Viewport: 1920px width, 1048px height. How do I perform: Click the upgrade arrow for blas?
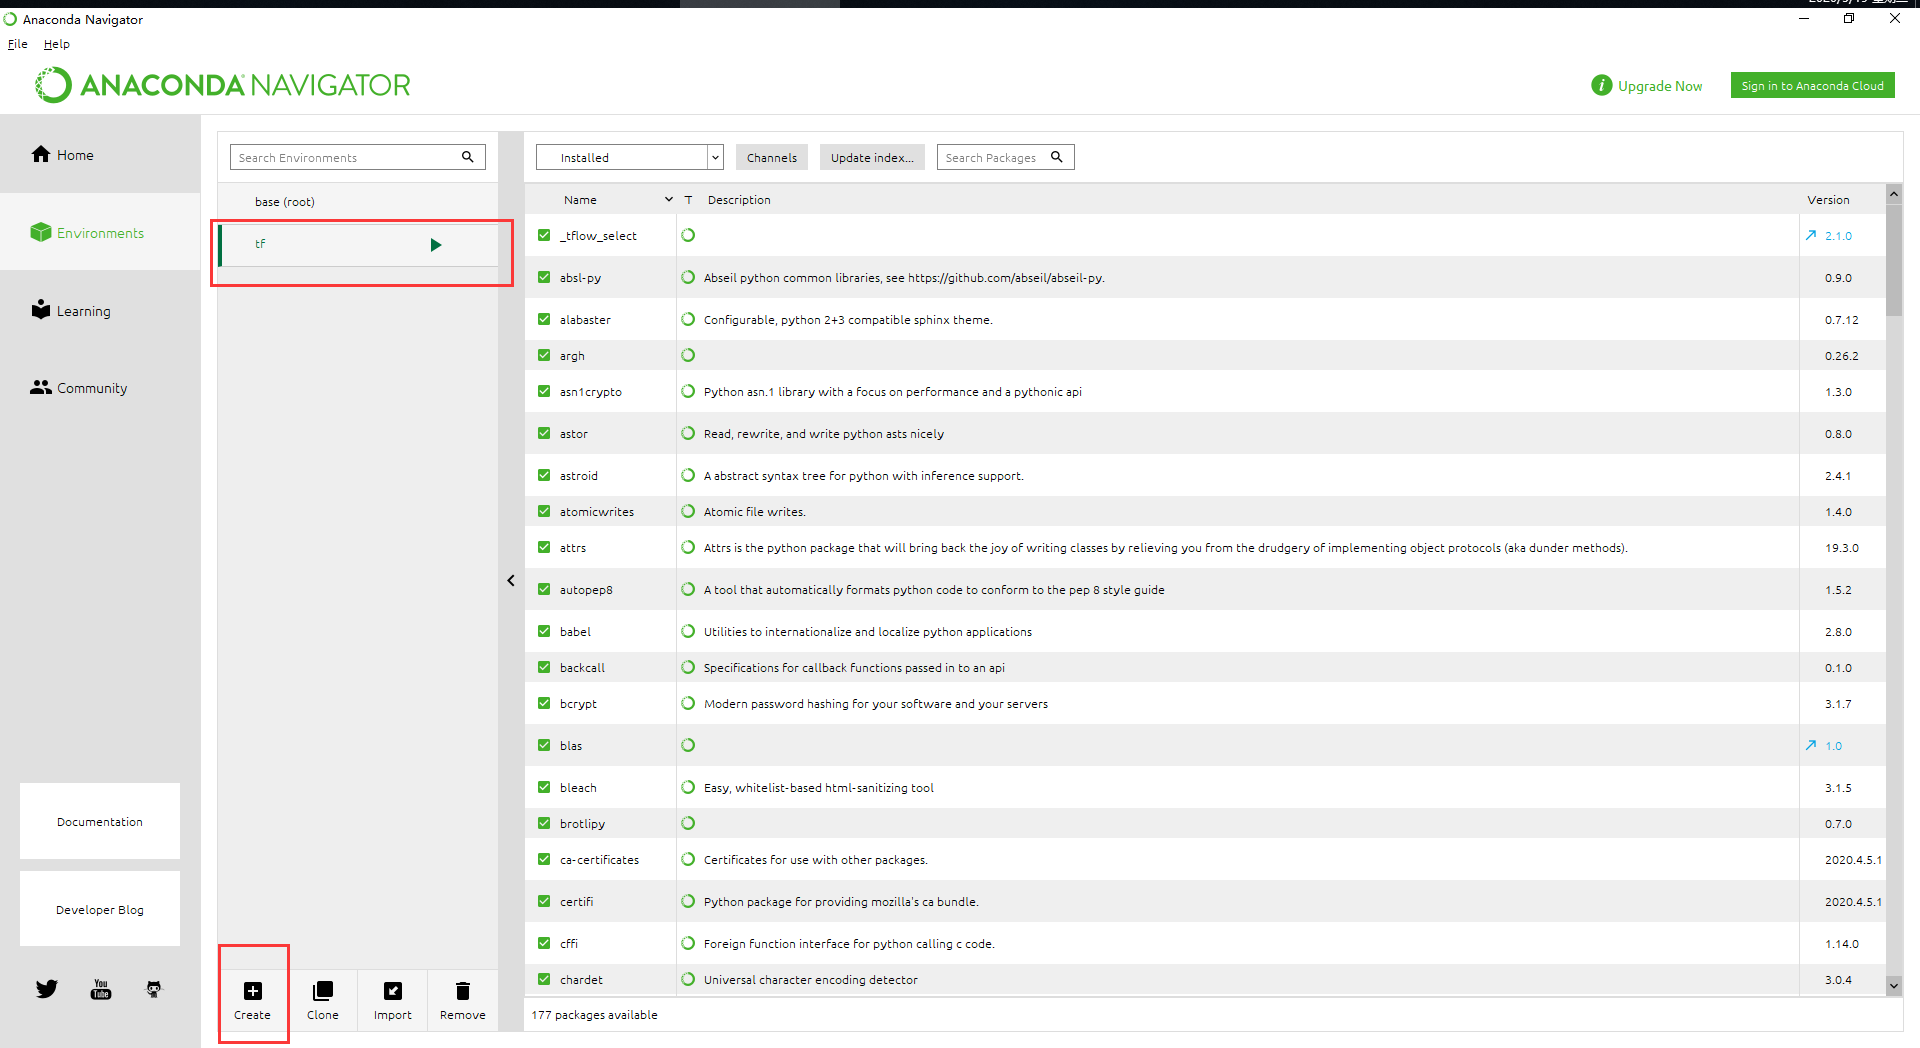1811,745
